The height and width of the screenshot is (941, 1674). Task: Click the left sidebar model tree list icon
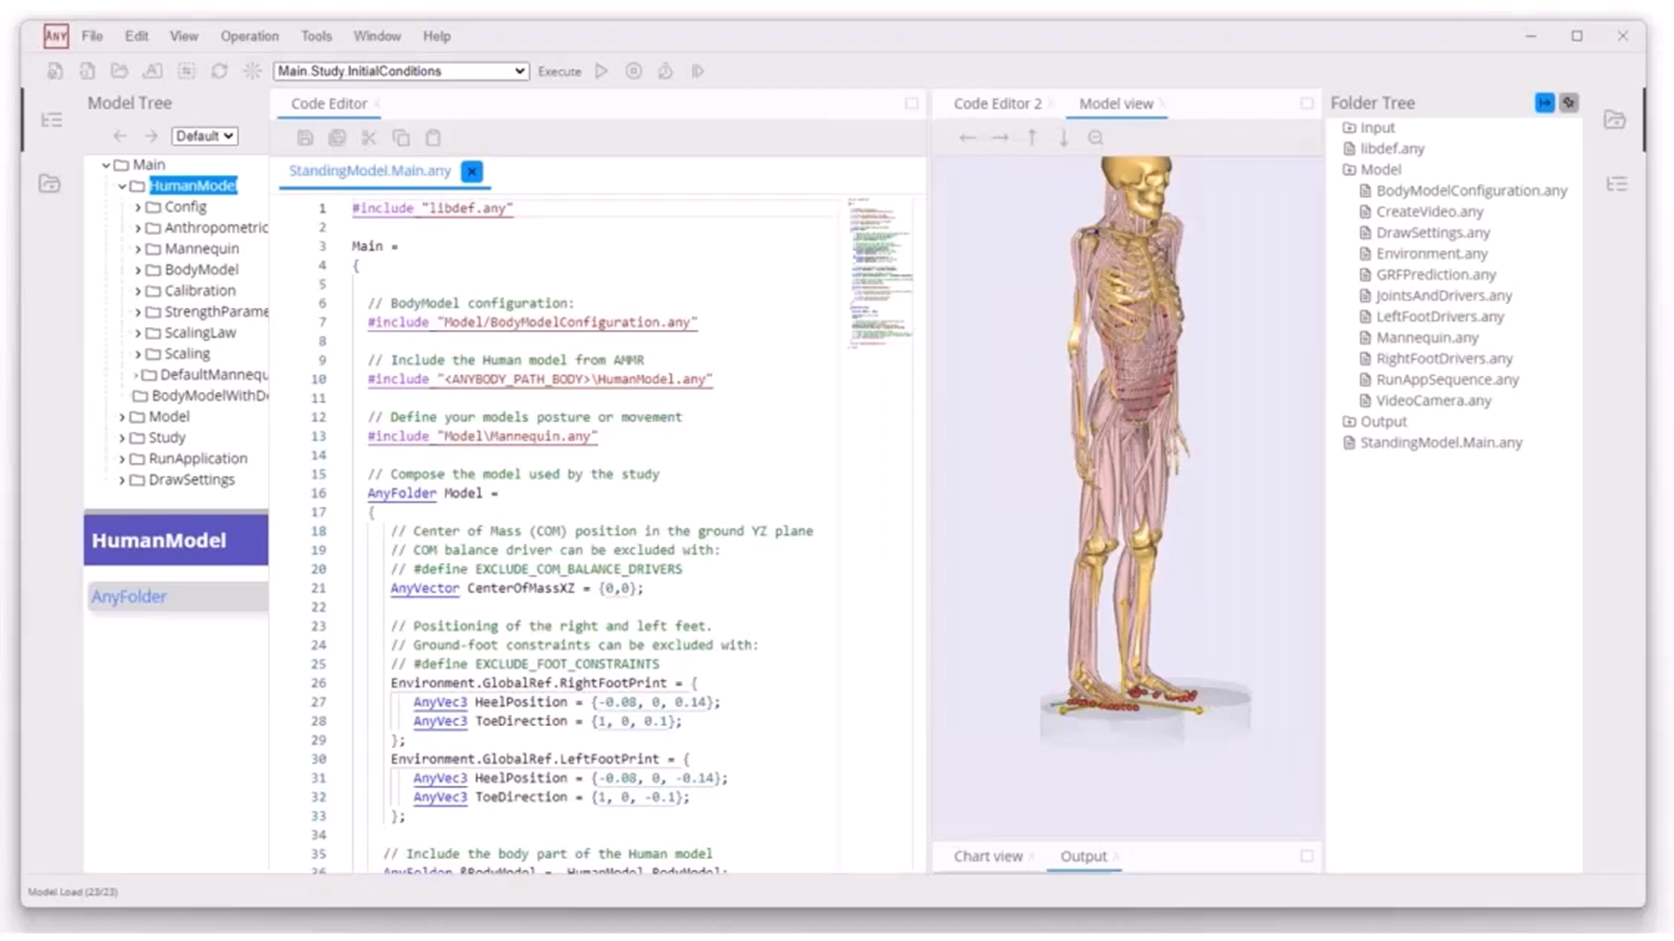[51, 120]
